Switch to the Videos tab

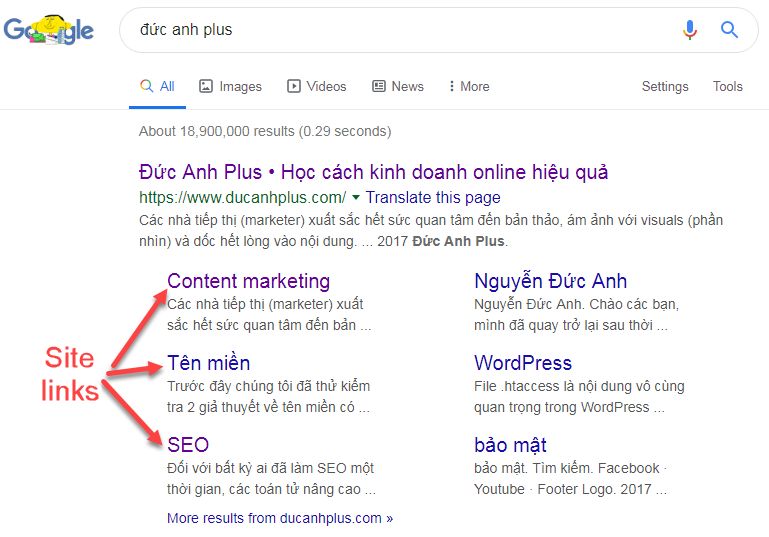pyautogui.click(x=317, y=86)
